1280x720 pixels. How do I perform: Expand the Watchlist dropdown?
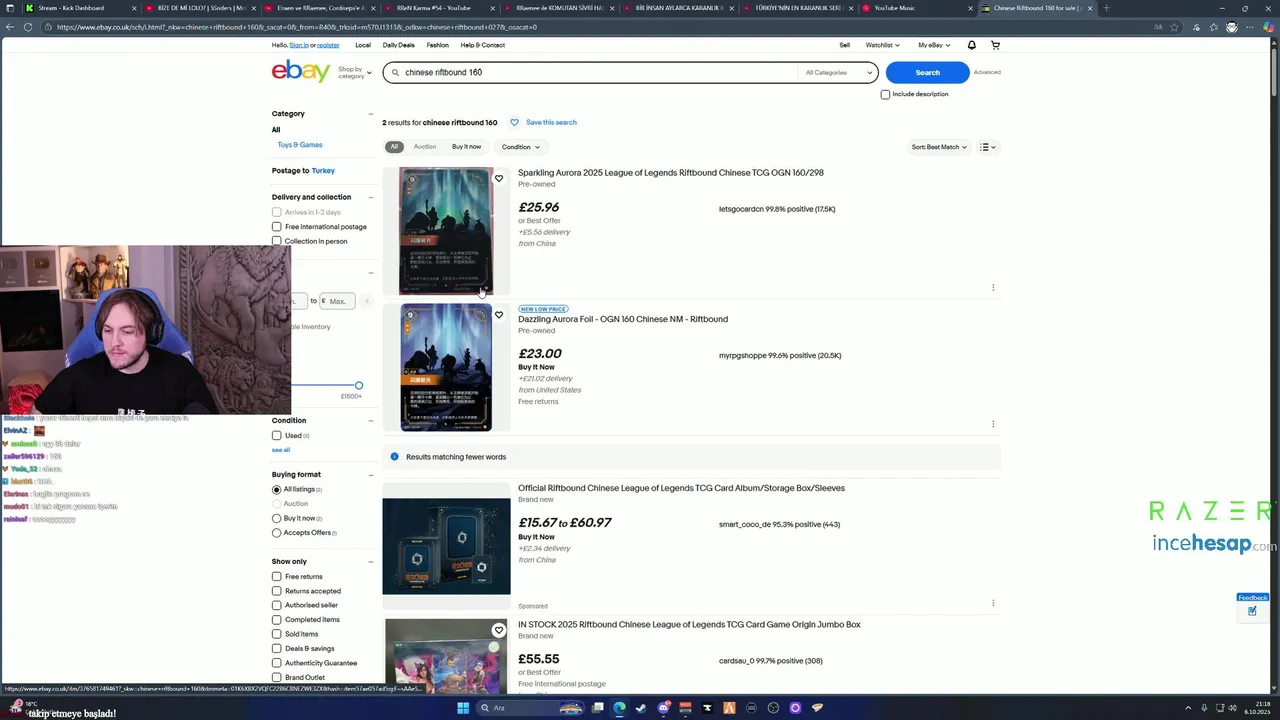(x=882, y=45)
